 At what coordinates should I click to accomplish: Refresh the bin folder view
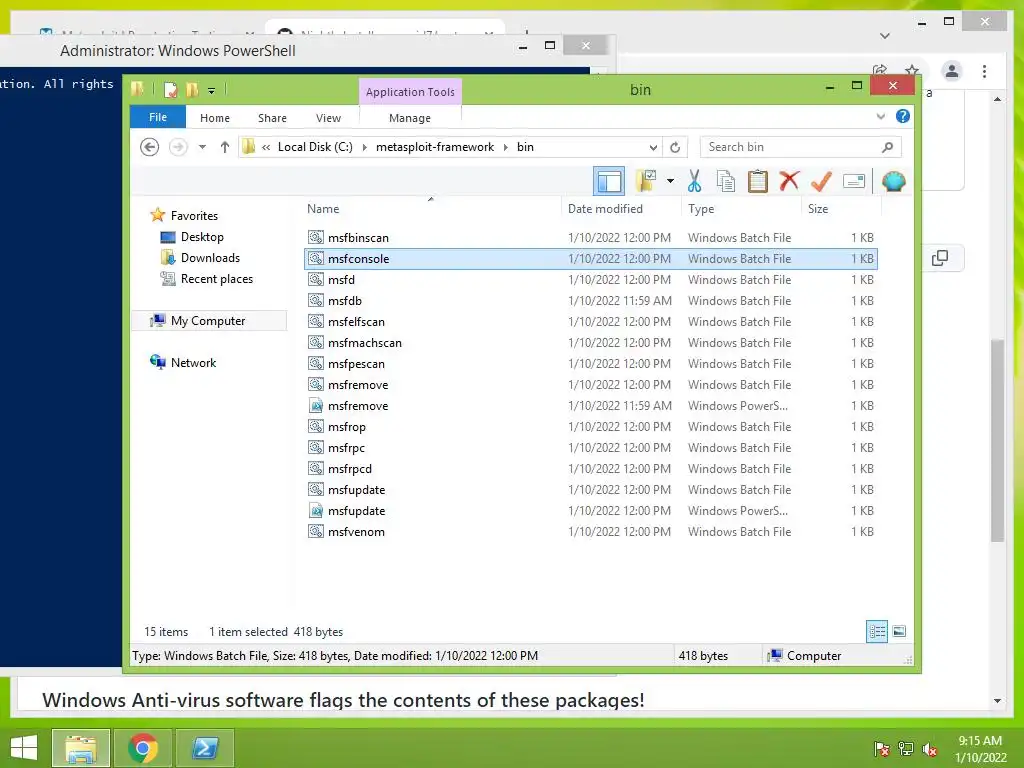coord(675,147)
